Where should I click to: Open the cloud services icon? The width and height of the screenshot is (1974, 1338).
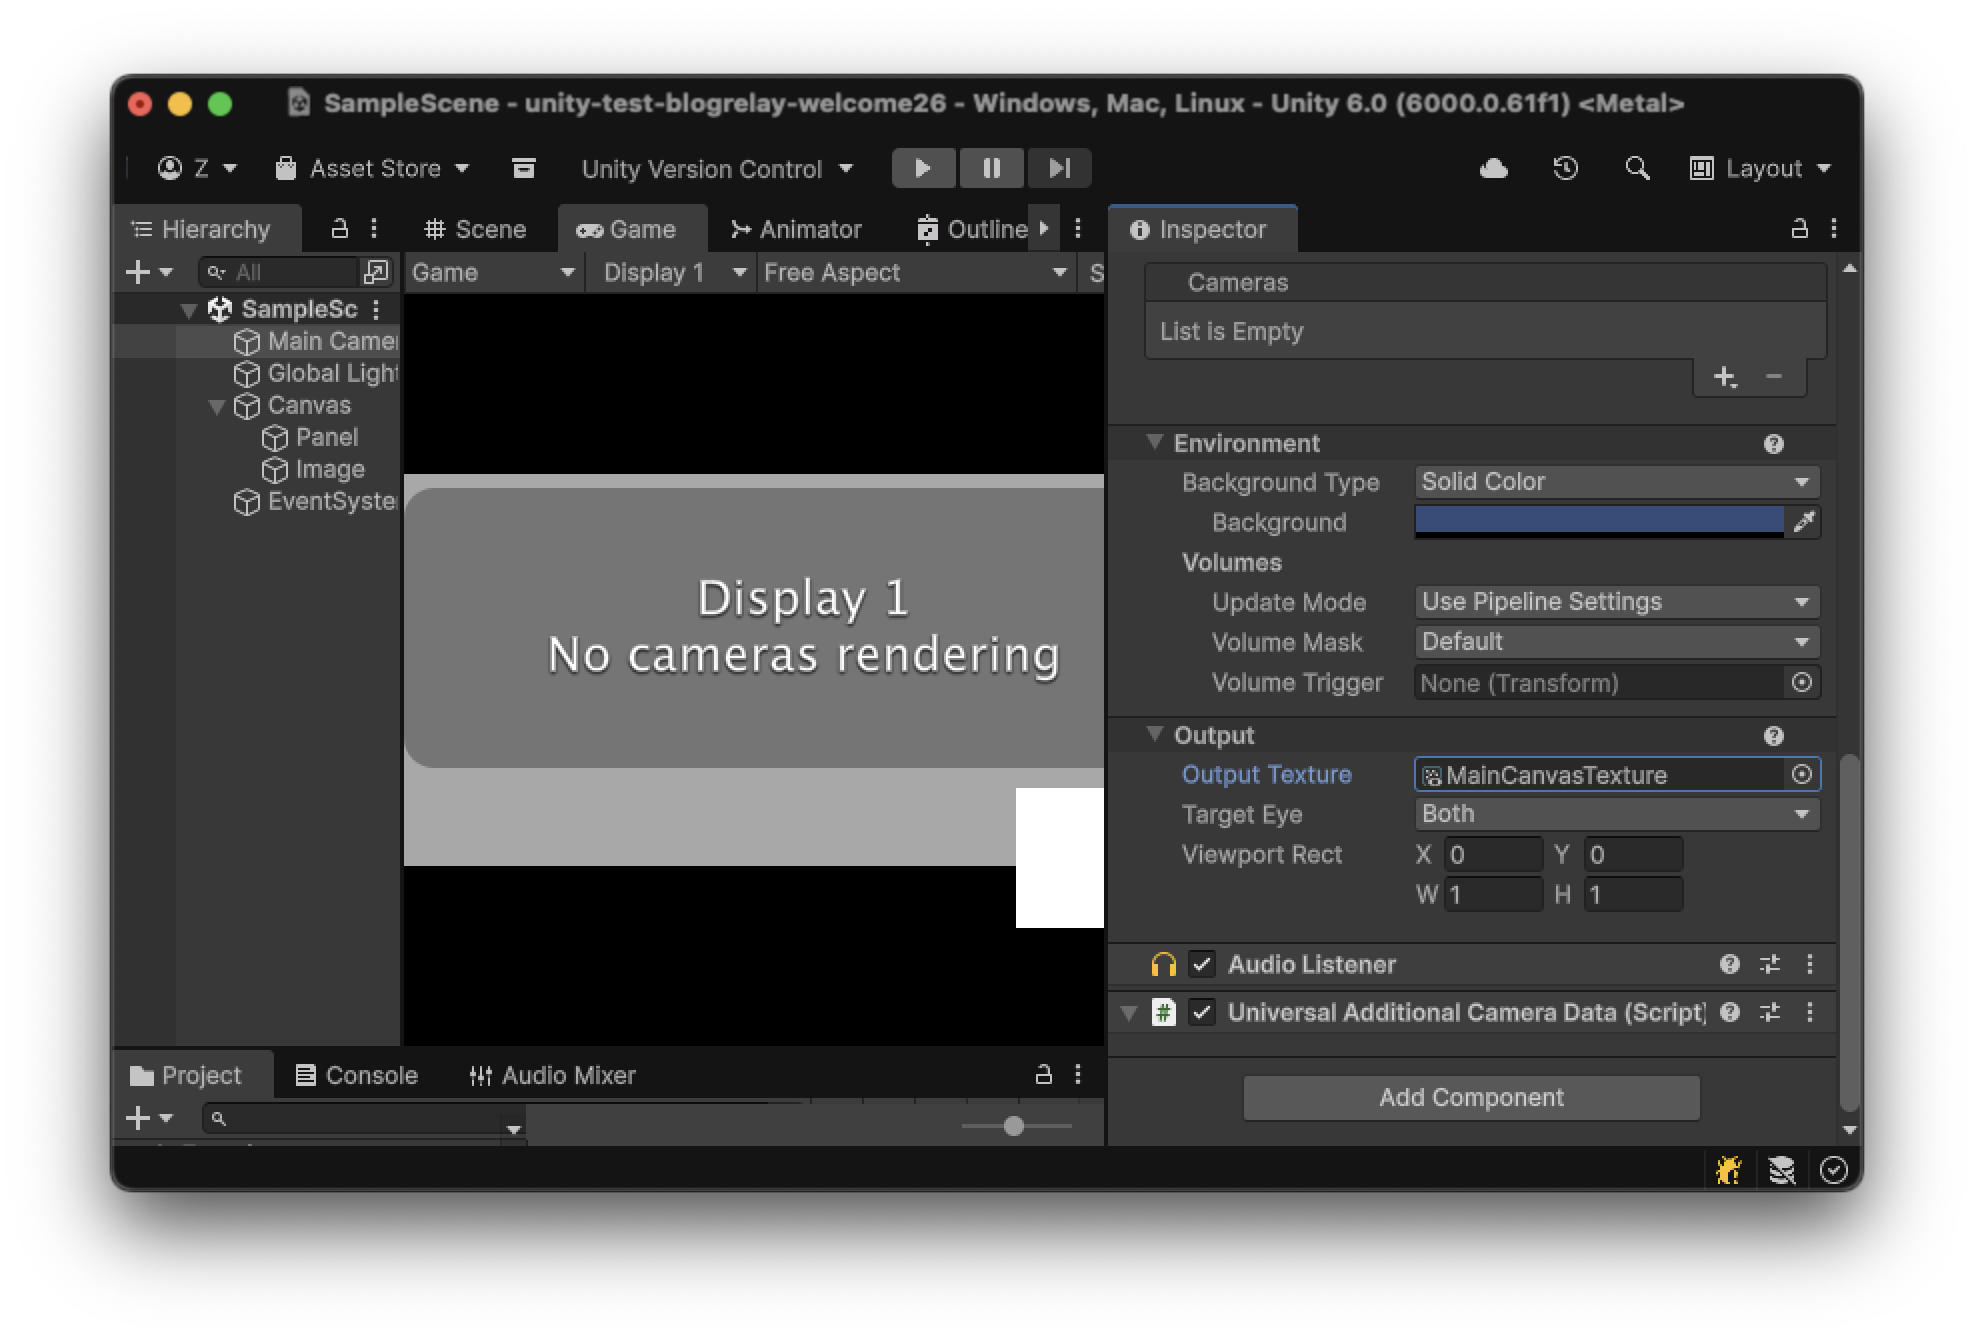pos(1493,168)
